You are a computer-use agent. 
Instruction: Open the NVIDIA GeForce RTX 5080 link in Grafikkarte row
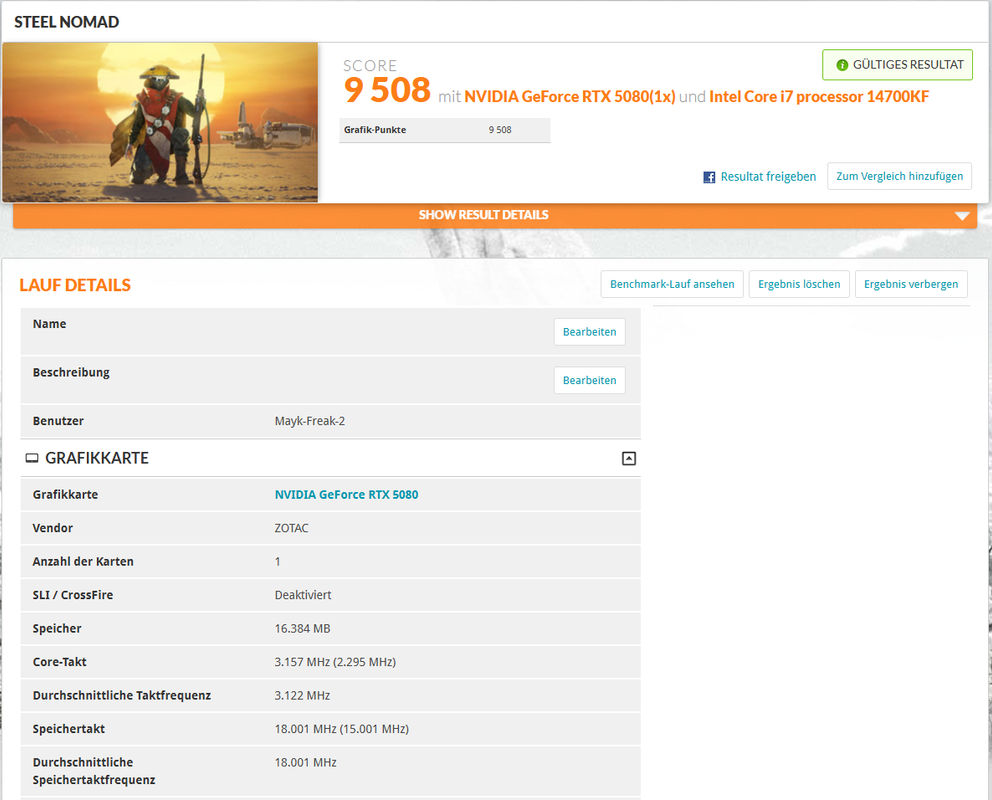coord(346,495)
